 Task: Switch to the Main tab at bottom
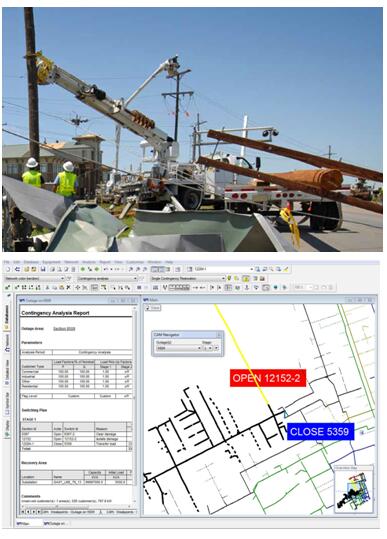pyautogui.click(x=25, y=524)
